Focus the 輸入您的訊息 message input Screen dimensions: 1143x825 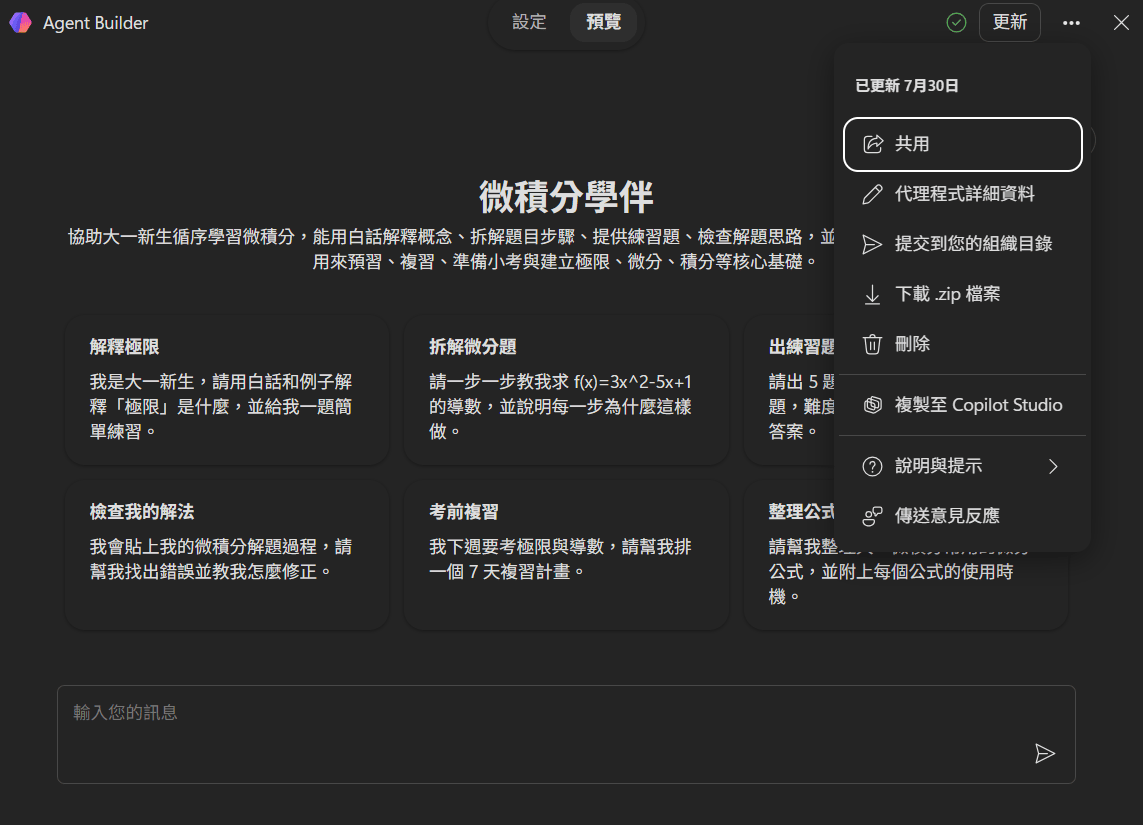(x=566, y=735)
